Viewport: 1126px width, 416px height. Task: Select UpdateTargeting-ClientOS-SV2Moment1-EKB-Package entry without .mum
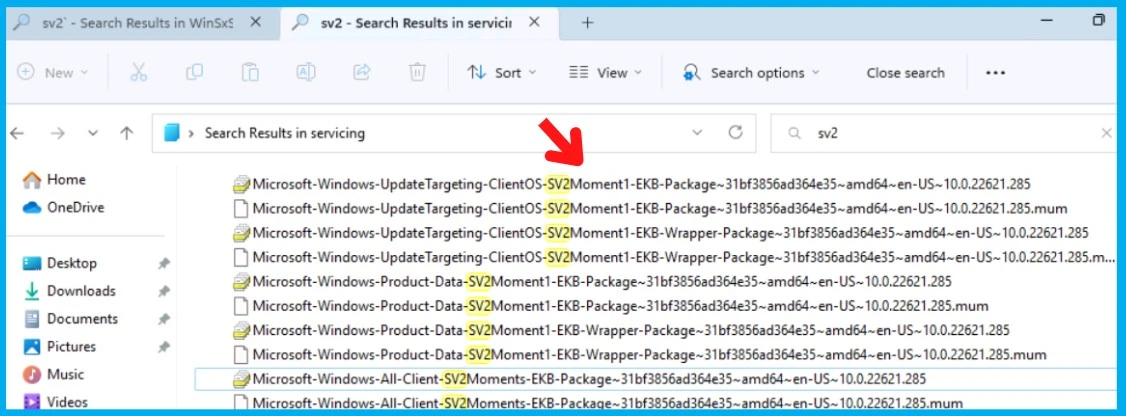pos(641,185)
